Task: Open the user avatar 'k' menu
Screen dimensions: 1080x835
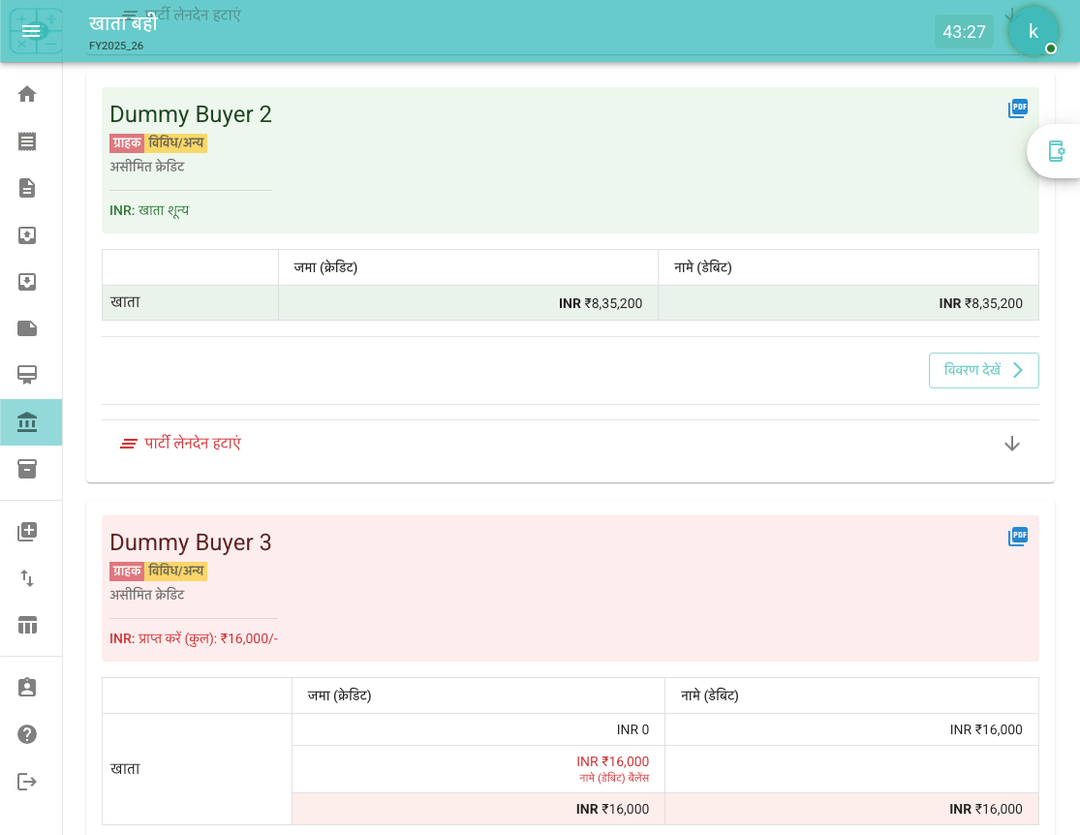Action: [x=1033, y=31]
